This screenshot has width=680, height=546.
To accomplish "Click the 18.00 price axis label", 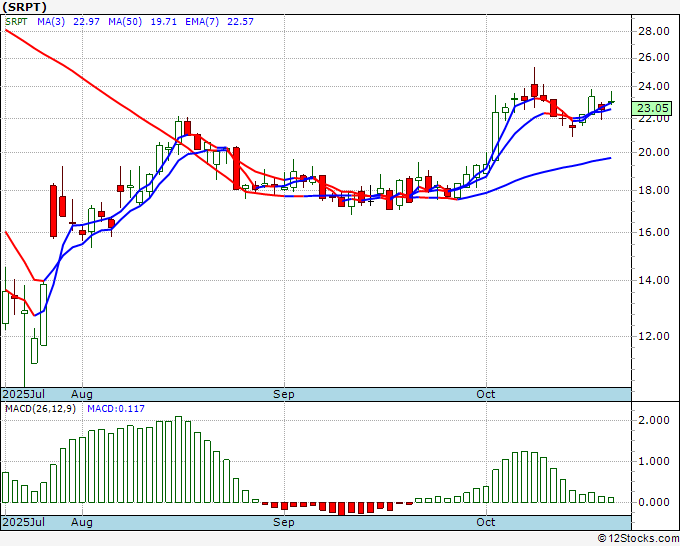I will click(x=653, y=190).
